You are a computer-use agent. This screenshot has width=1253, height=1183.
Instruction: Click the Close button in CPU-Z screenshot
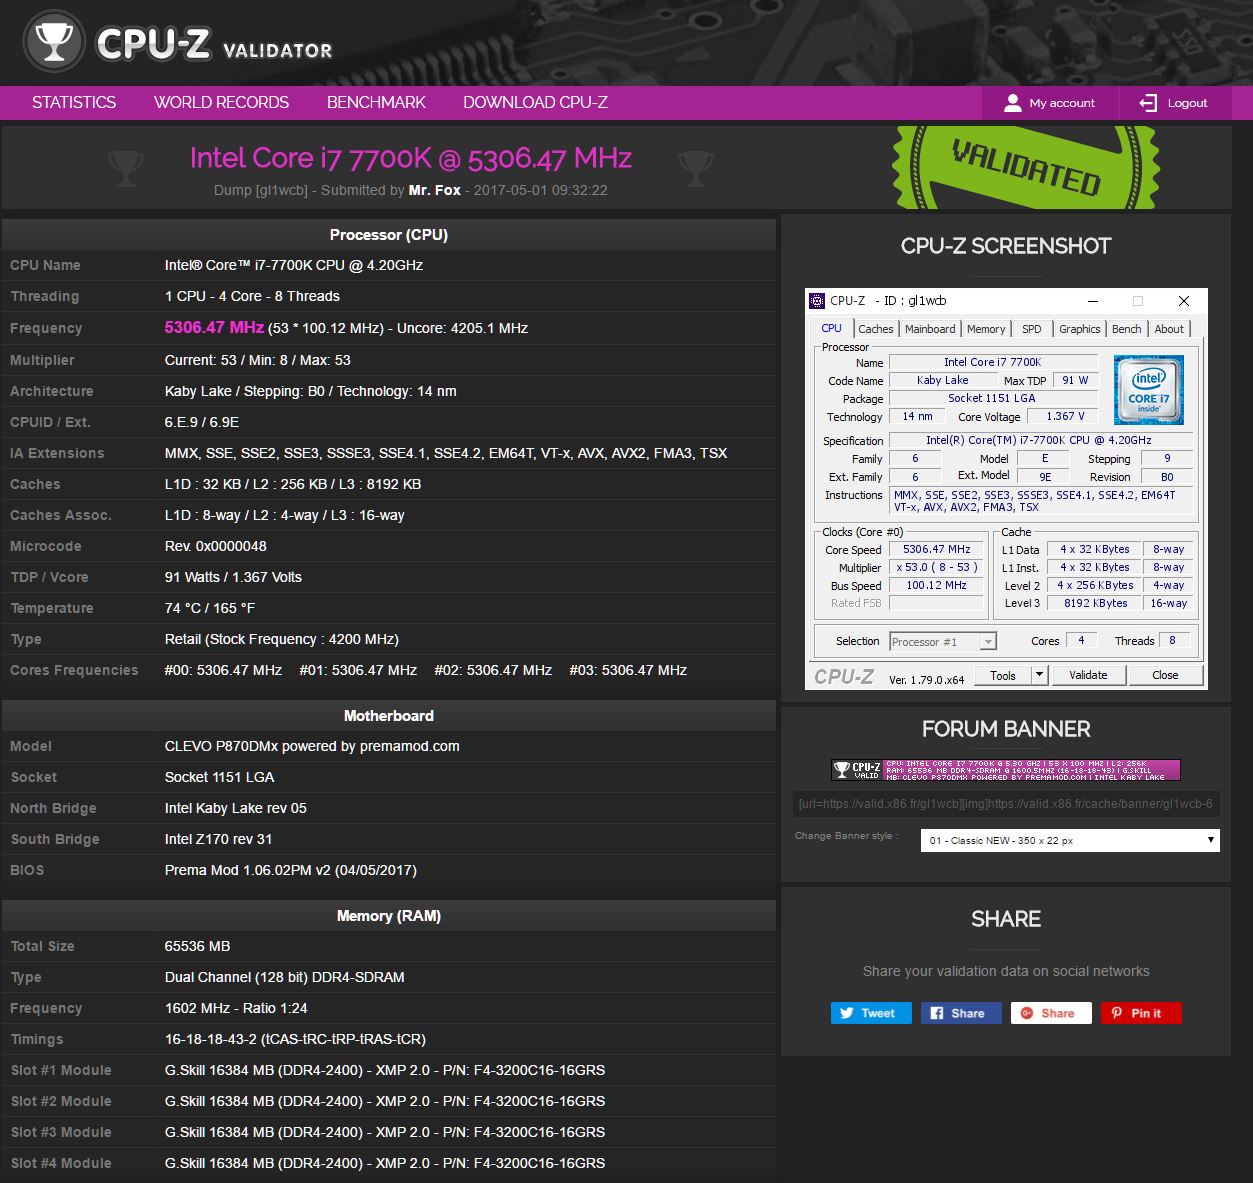click(x=1165, y=675)
